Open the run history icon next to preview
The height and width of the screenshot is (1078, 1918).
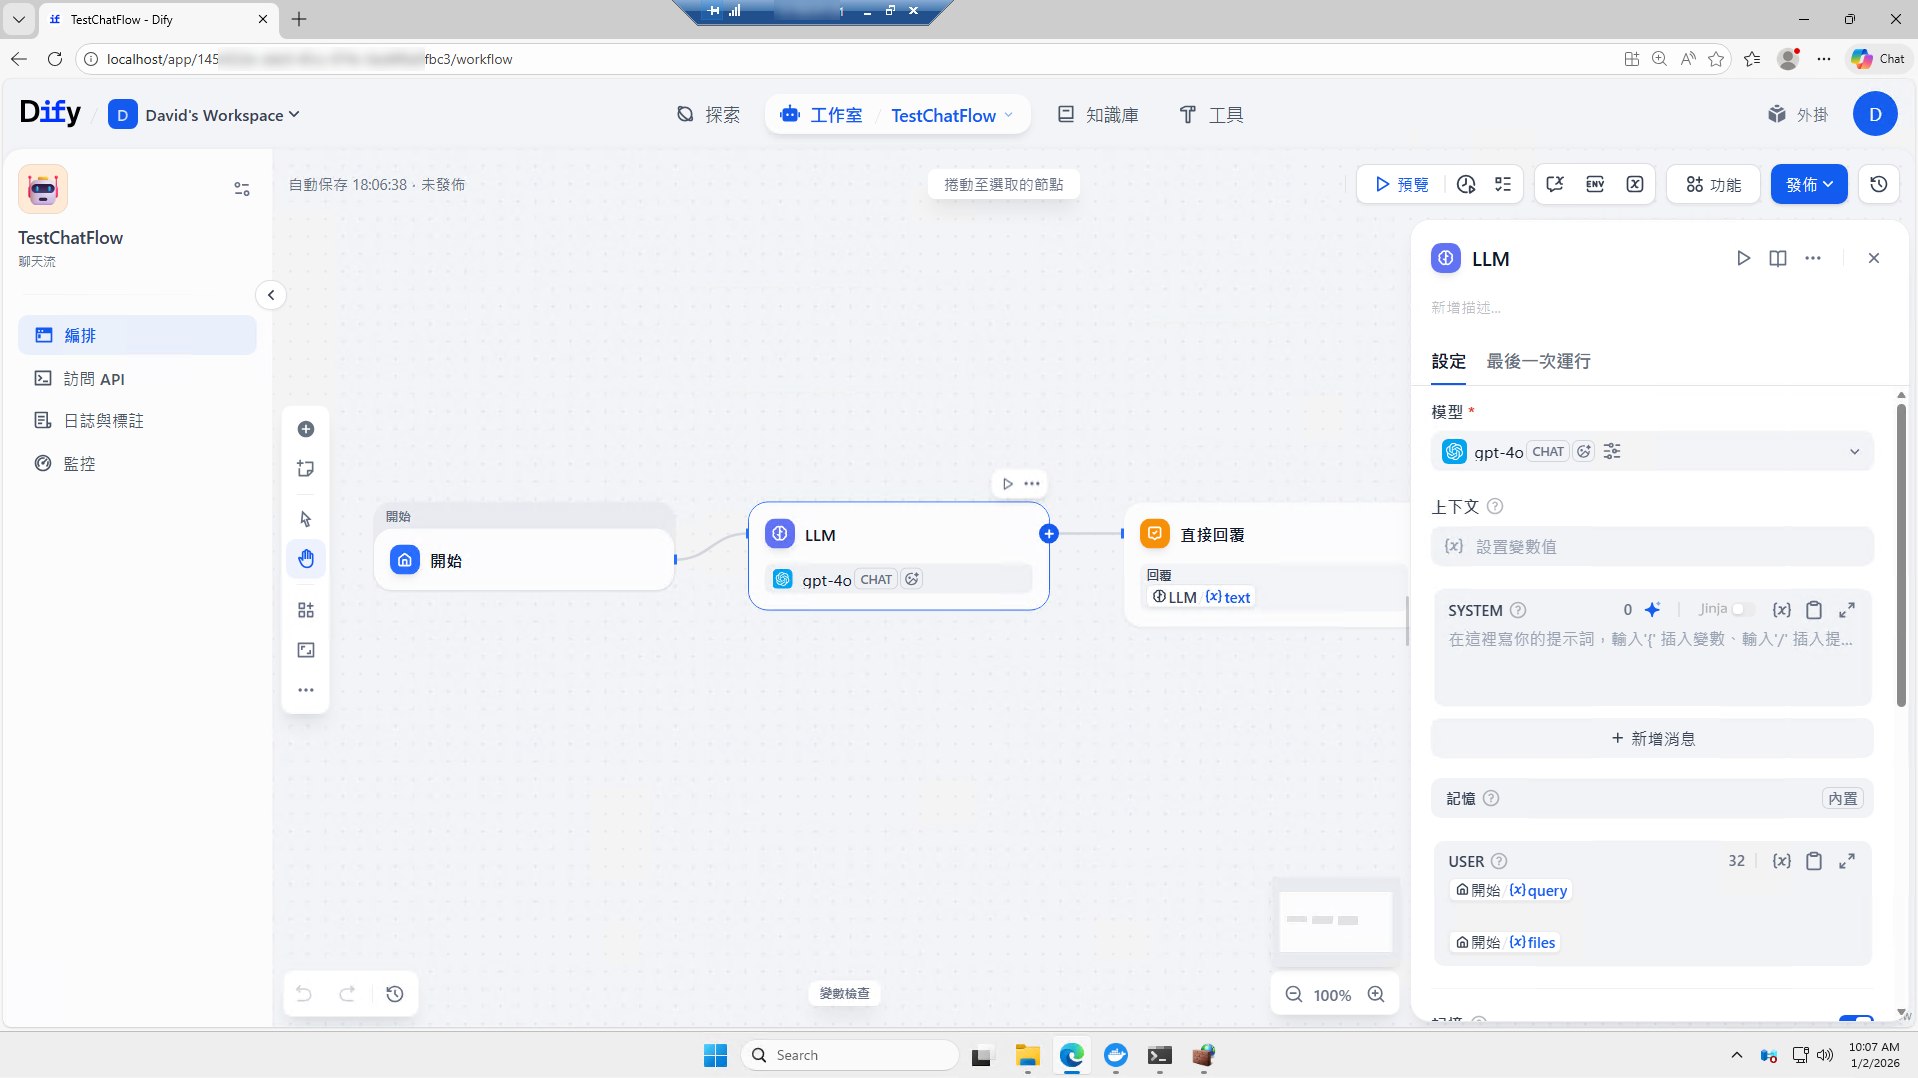point(1466,184)
